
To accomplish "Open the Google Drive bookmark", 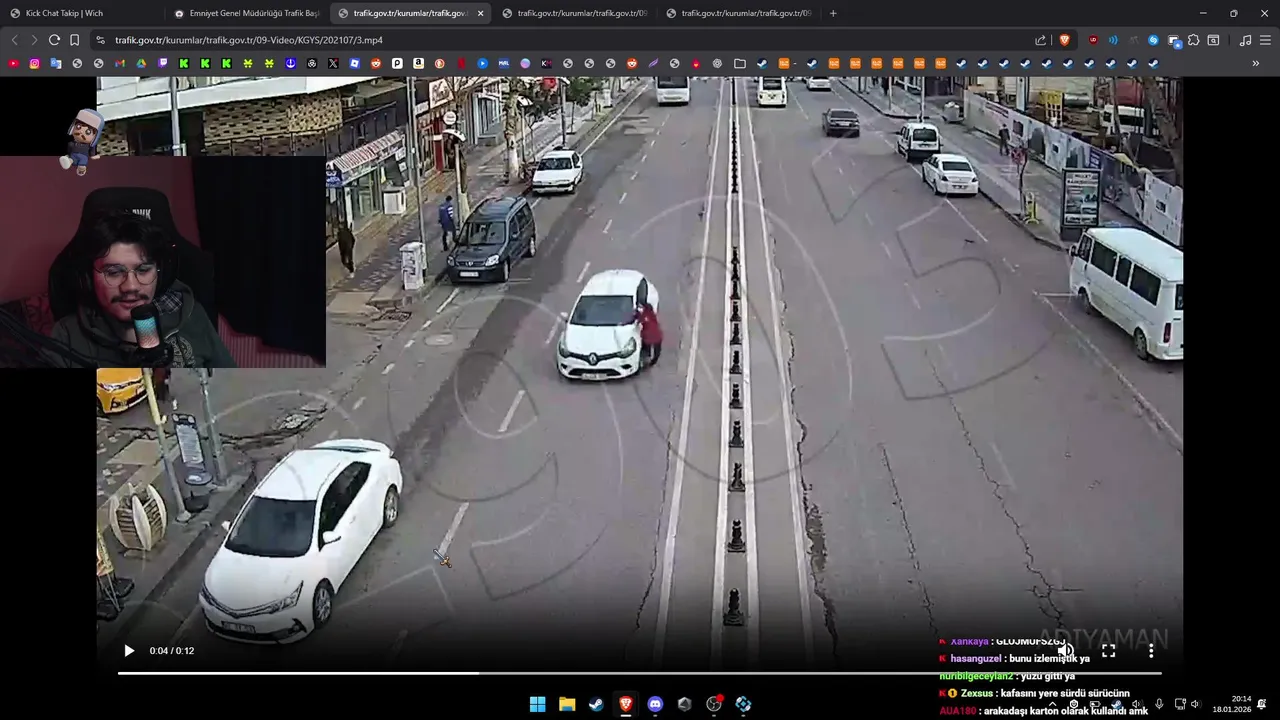I will coord(141,63).
